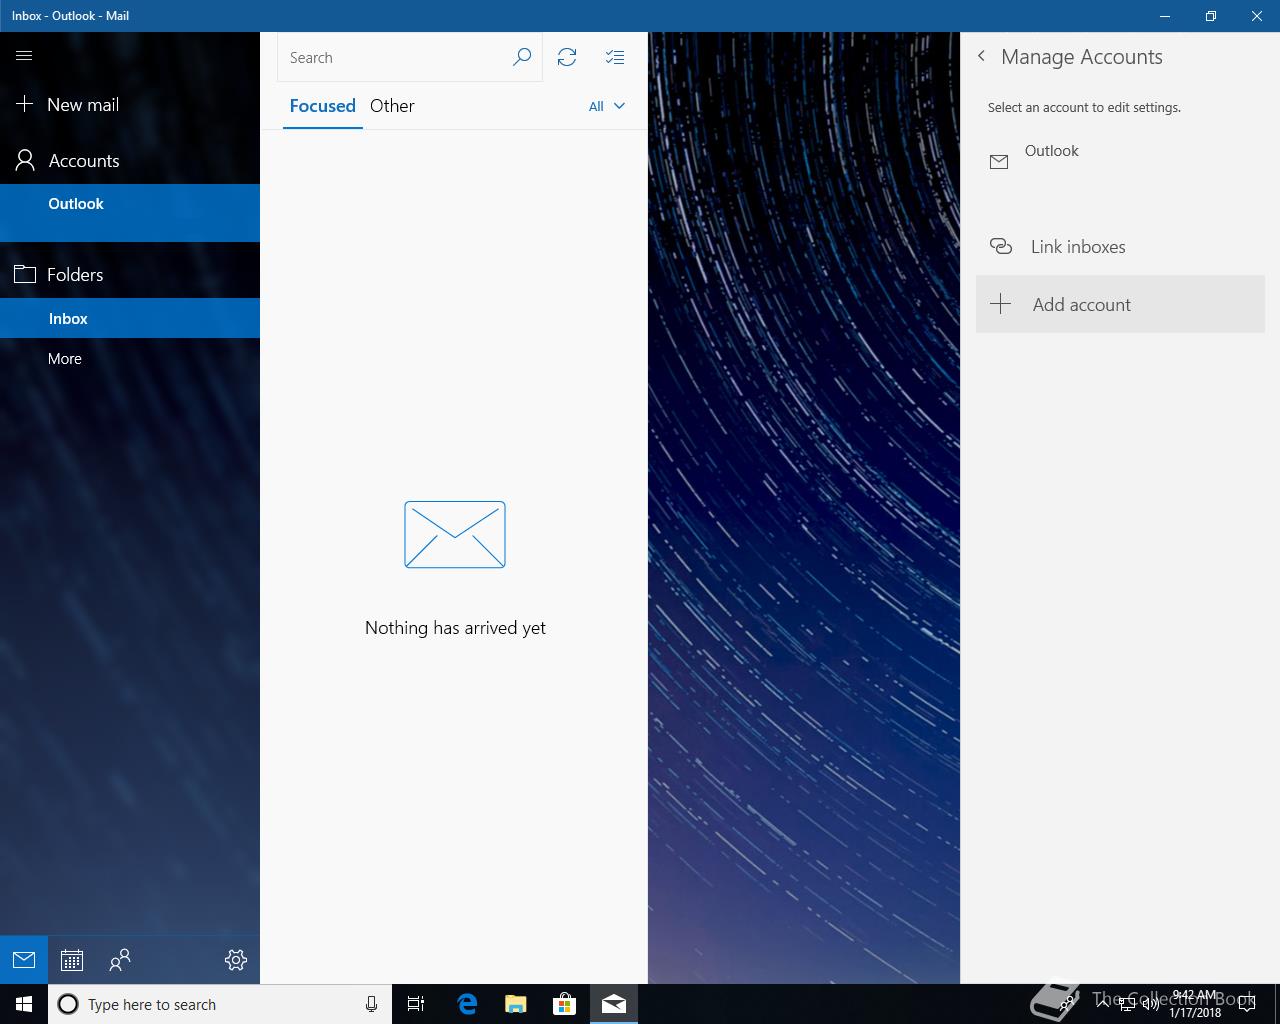Expand More folders list
The height and width of the screenshot is (1024, 1280).
(65, 359)
